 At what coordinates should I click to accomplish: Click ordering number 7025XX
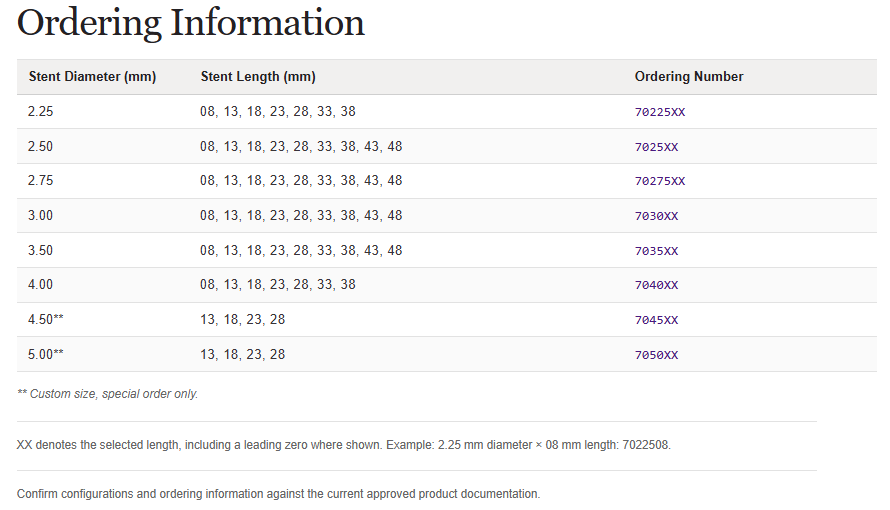(656, 147)
